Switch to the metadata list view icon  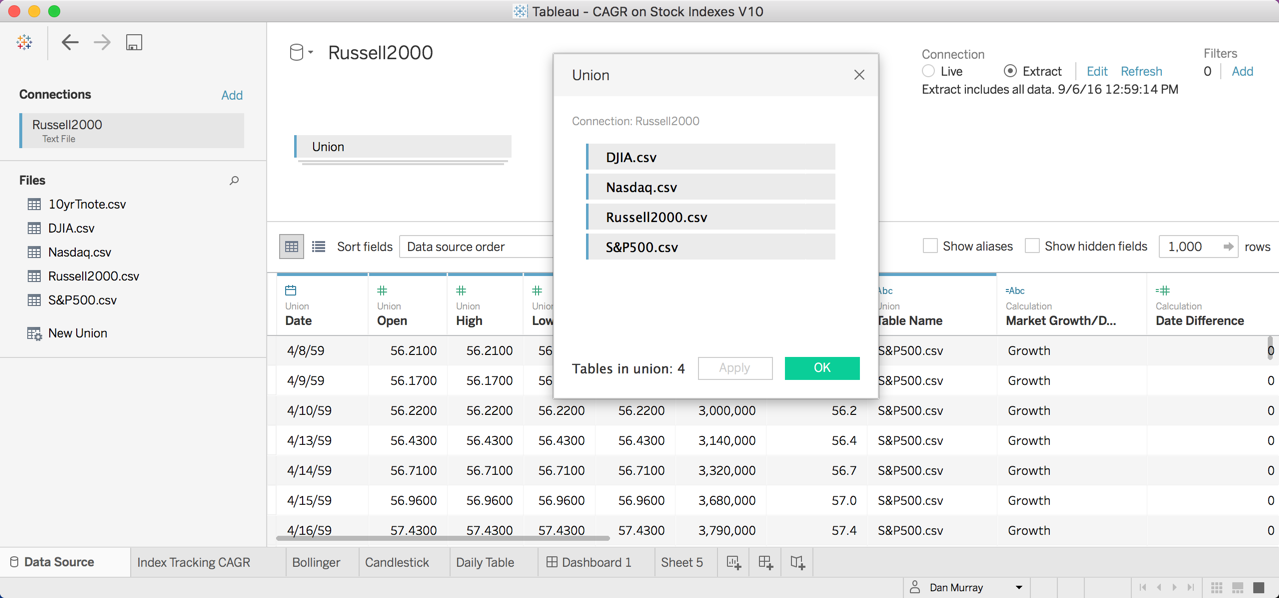(318, 246)
